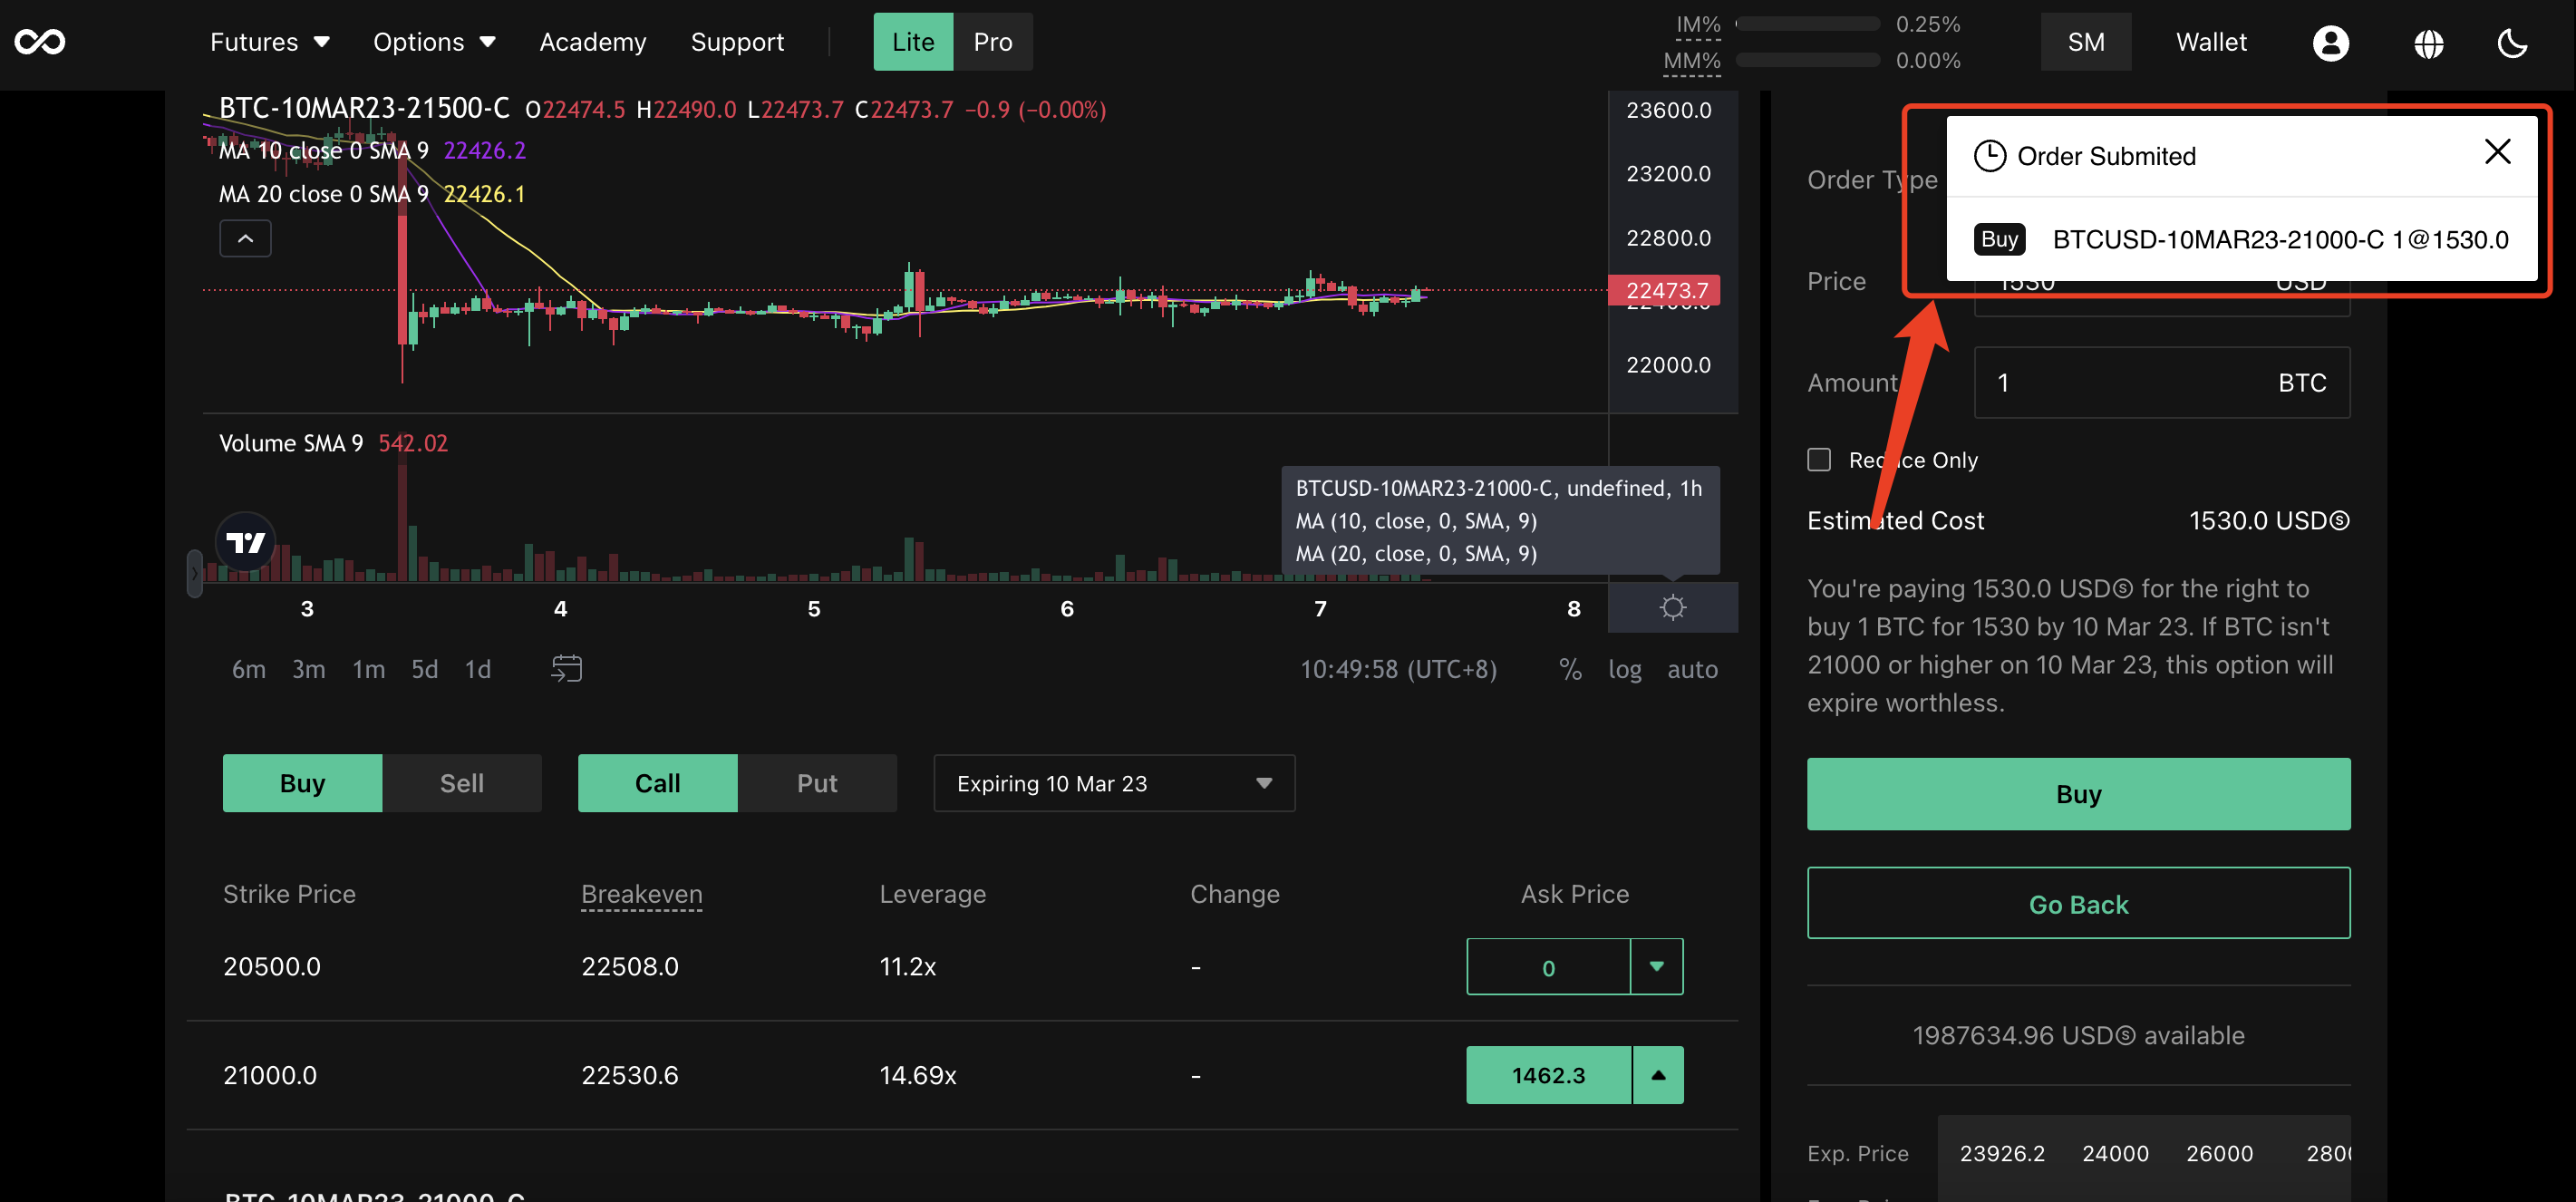Click the Leverage column header
This screenshot has width=2576, height=1202.
pos(932,893)
